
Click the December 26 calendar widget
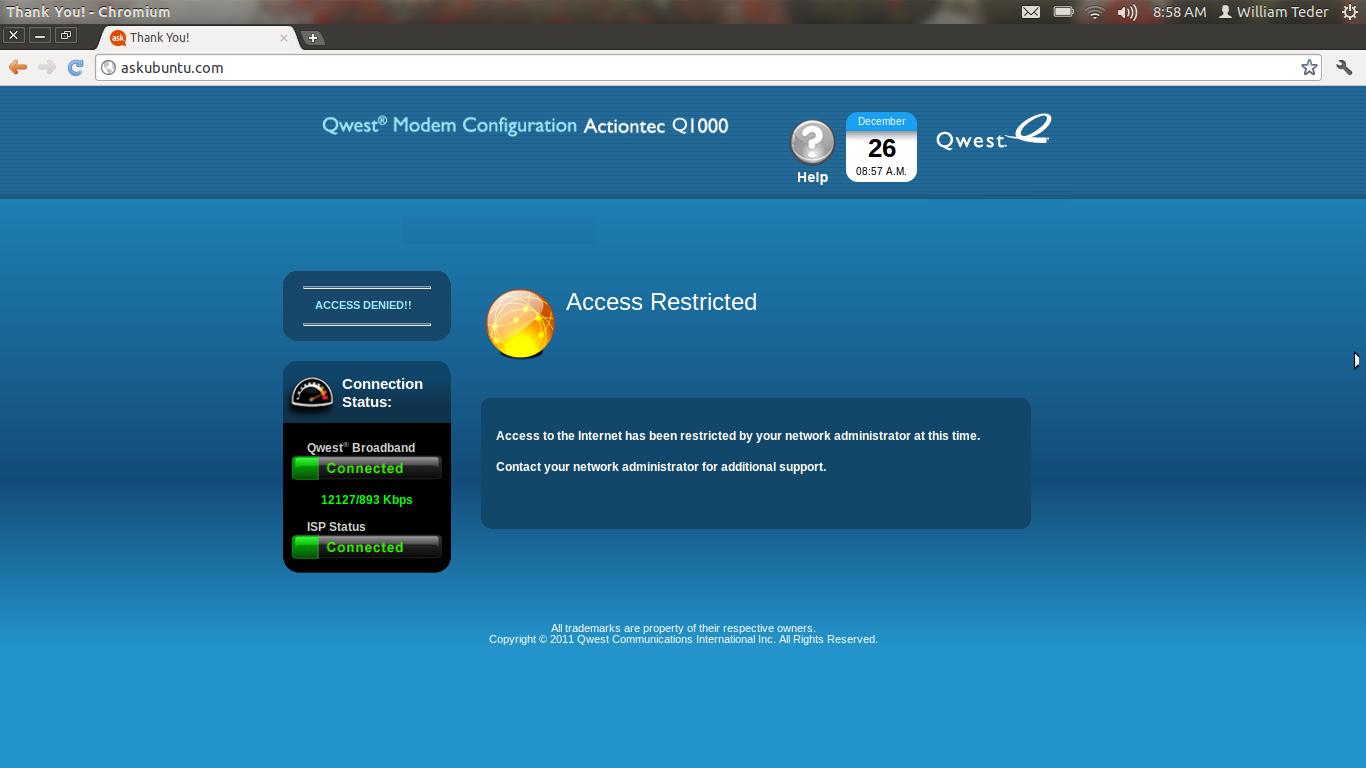point(881,147)
